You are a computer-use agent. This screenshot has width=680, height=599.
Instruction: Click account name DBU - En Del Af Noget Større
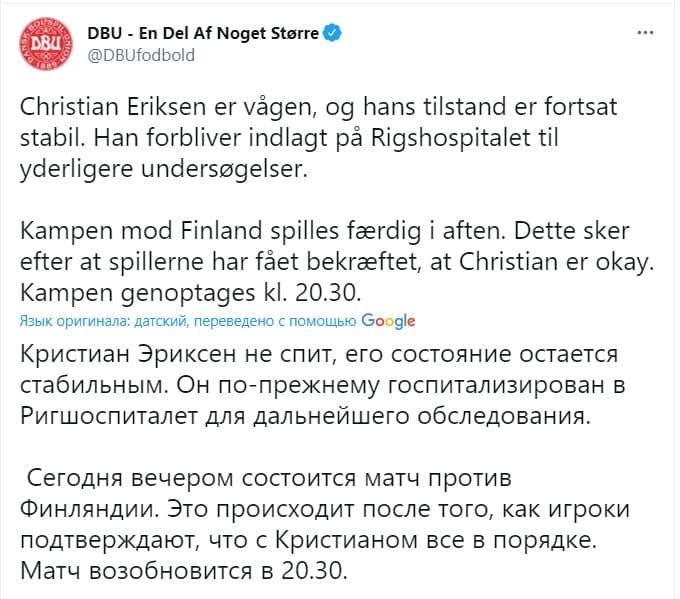tap(204, 32)
